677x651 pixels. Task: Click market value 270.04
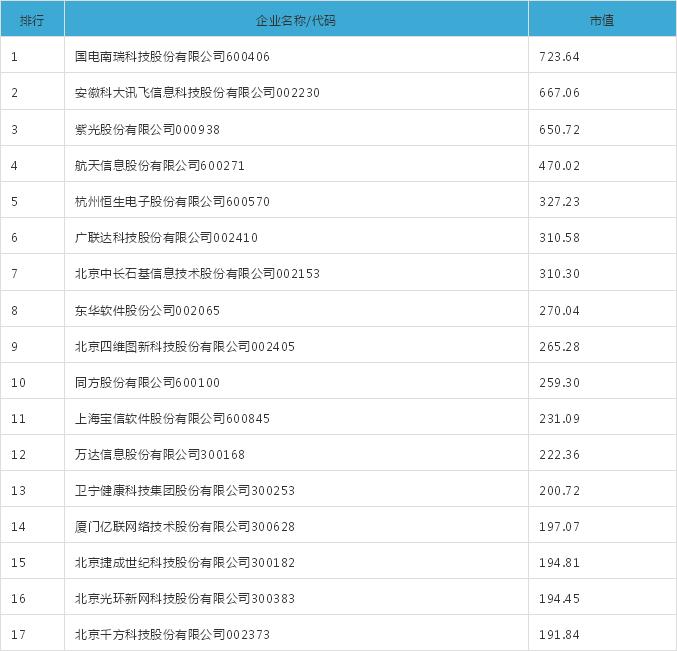(560, 310)
